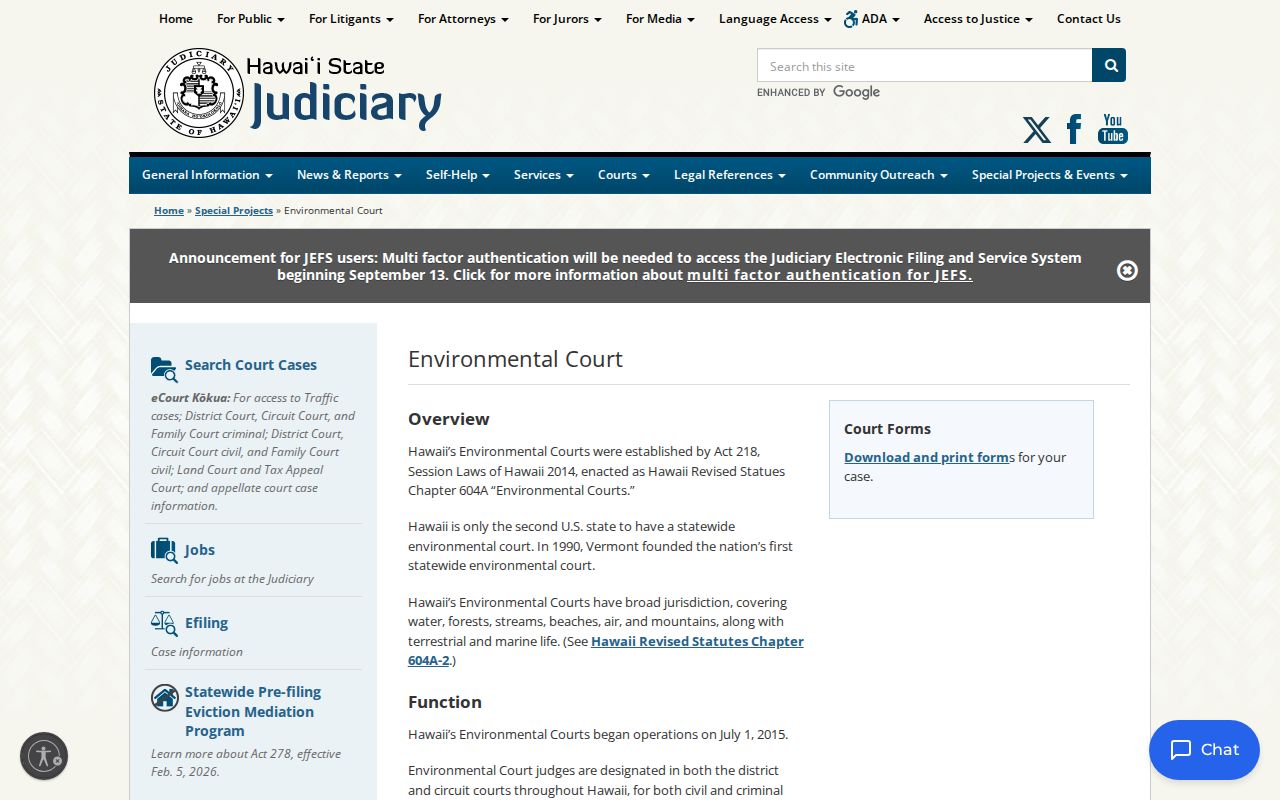Open the Search Court Cases link
The width and height of the screenshot is (1280, 800).
(x=251, y=365)
